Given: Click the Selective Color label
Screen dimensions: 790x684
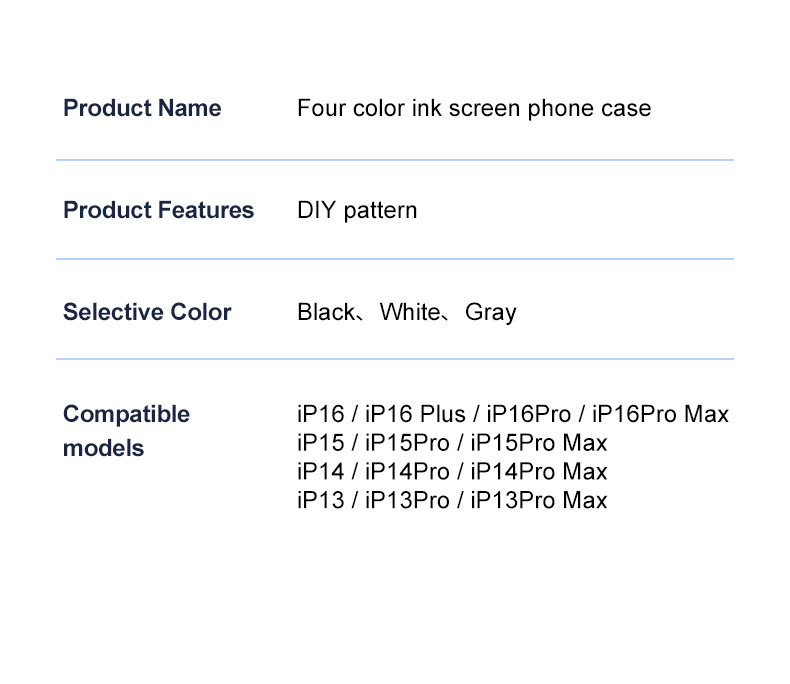Looking at the screenshot, I should click(147, 312).
